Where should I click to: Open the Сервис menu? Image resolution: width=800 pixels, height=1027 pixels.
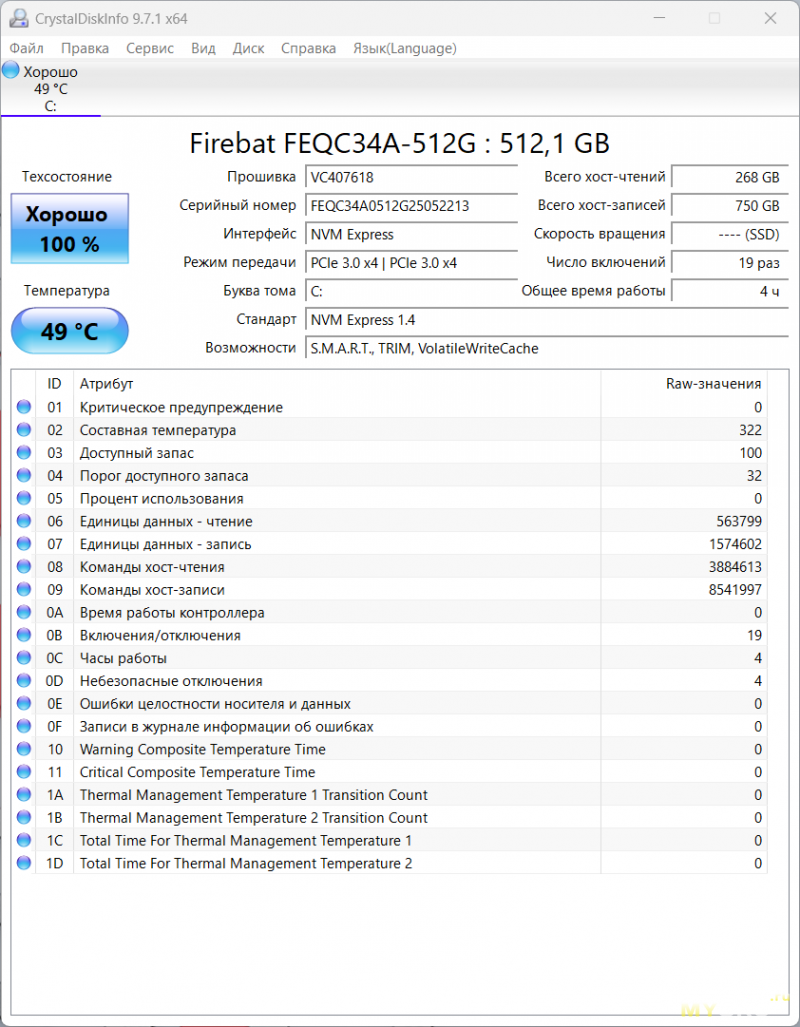149,48
